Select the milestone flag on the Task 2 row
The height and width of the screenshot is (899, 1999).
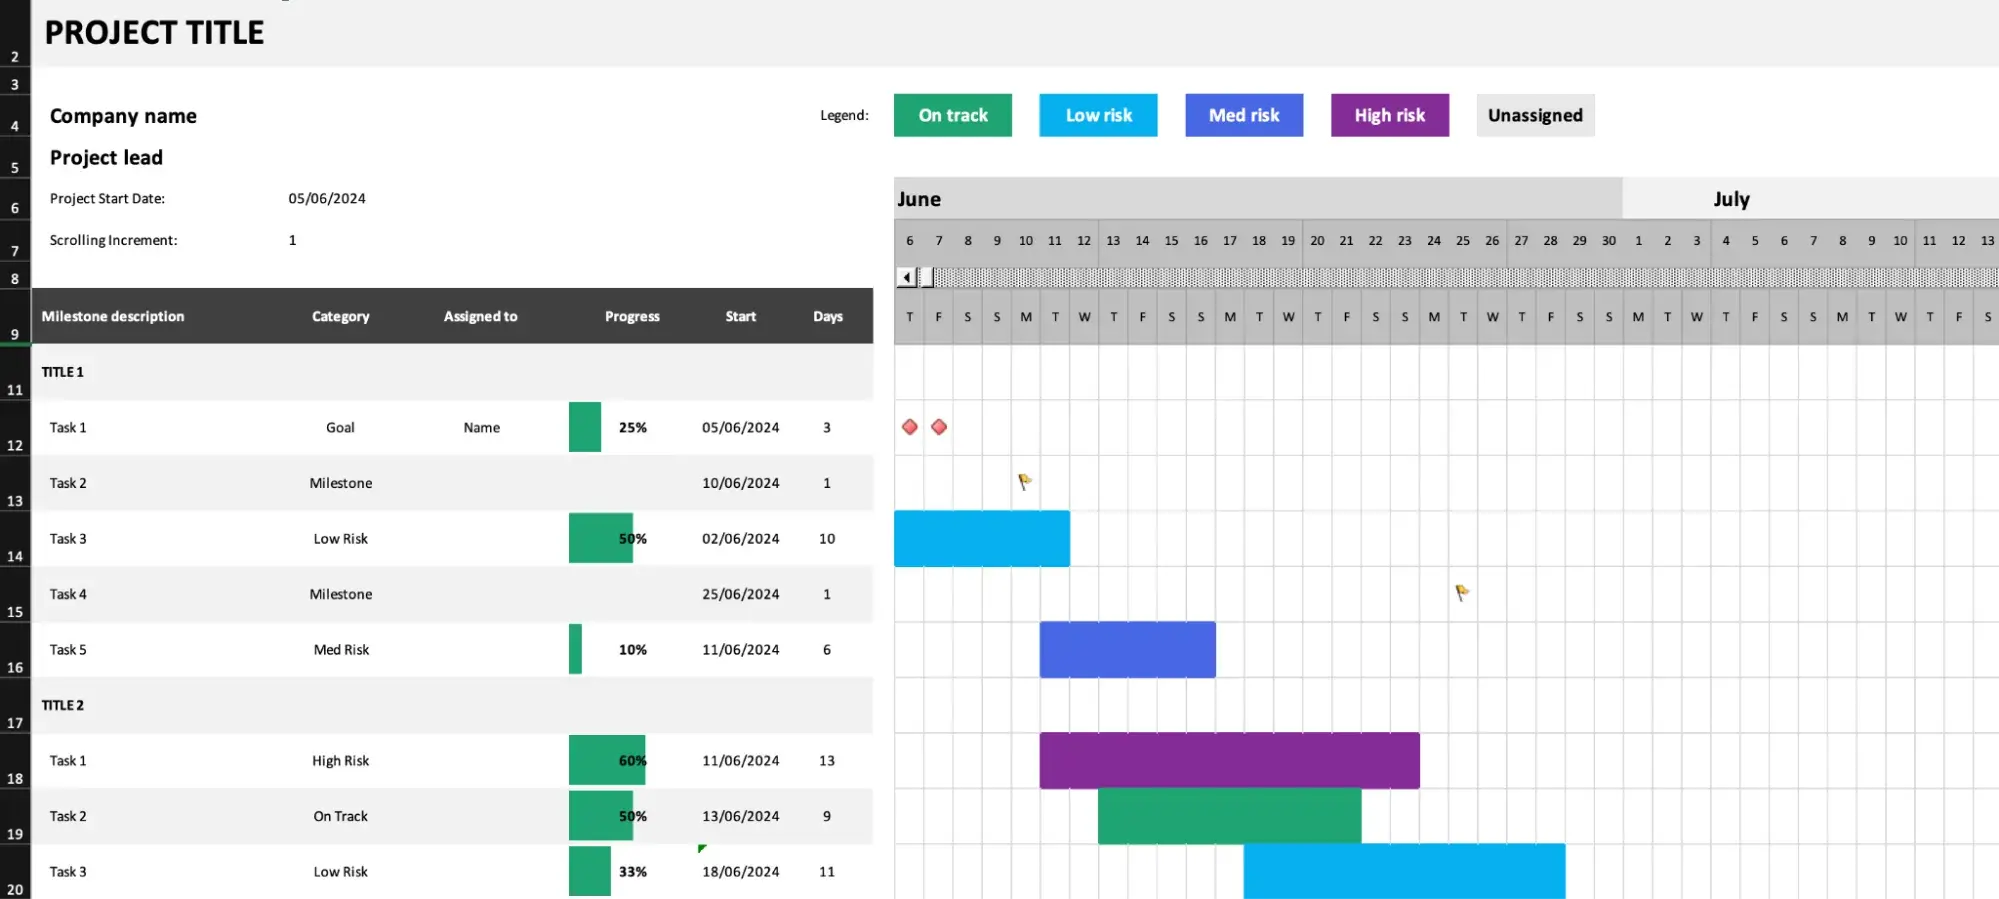(1024, 482)
